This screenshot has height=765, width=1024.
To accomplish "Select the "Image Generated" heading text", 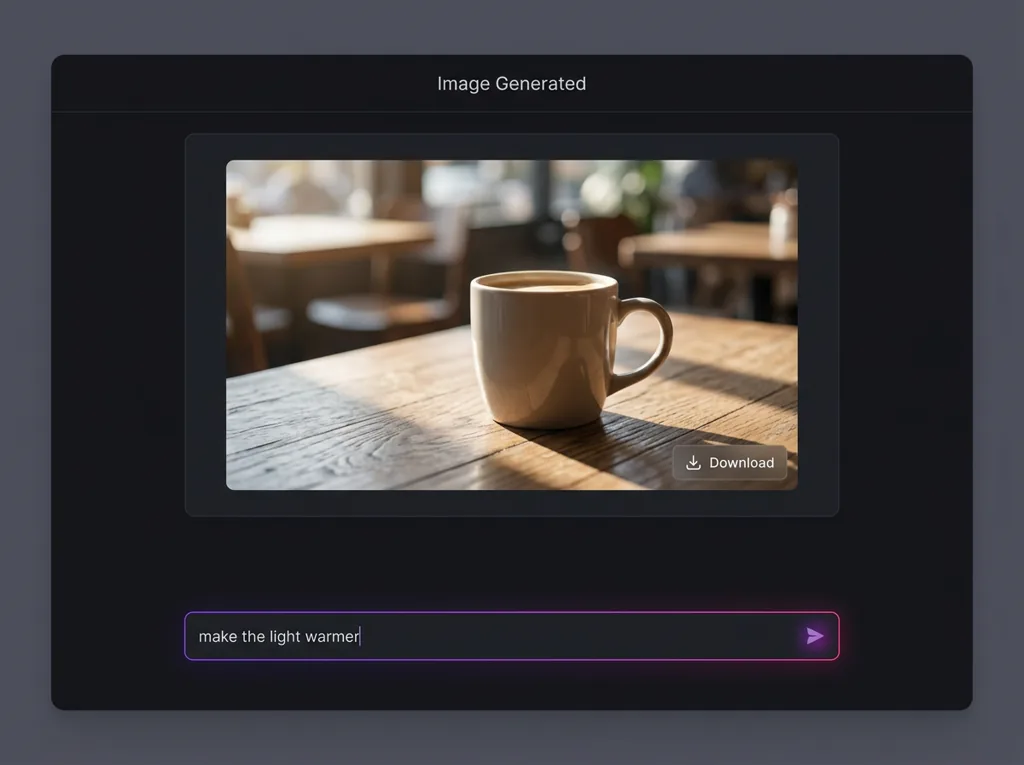I will click(x=511, y=84).
